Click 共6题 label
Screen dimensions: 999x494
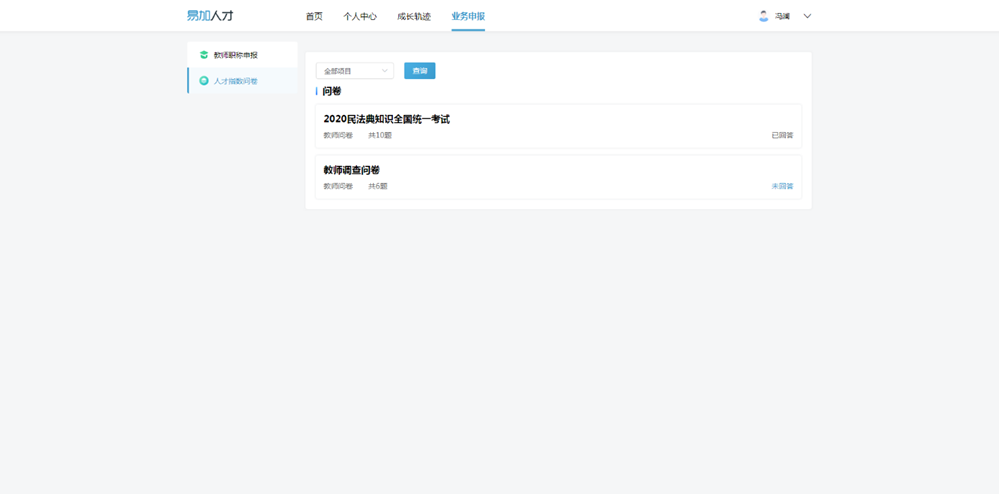tap(378, 186)
